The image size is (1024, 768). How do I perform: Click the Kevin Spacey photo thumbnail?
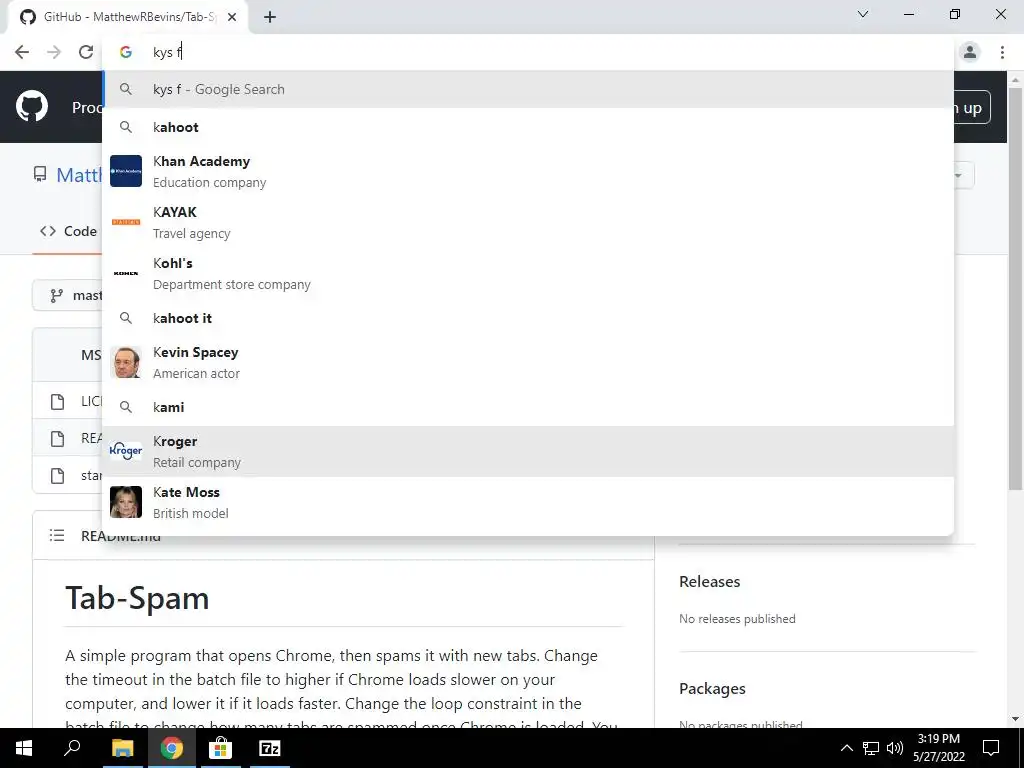click(126, 362)
